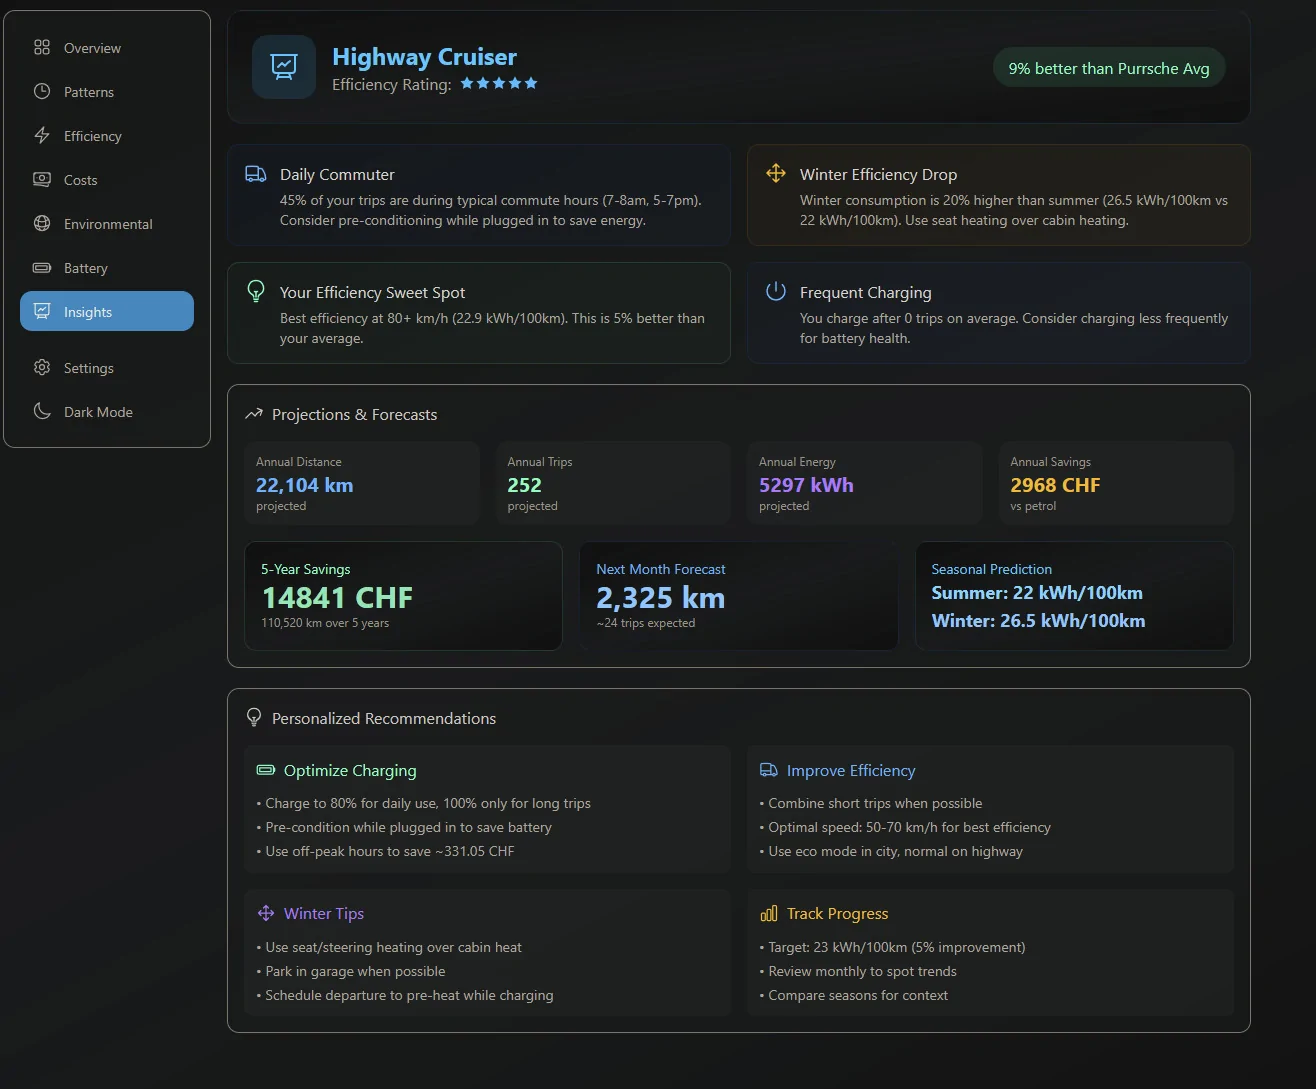This screenshot has width=1316, height=1089.
Task: Click the Track Progress heading
Action: point(837,913)
